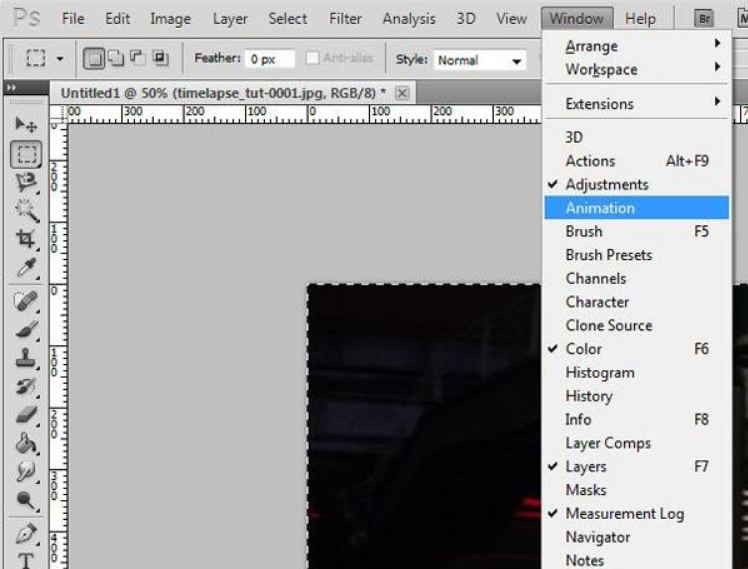Screen dimensions: 748x569
Task: Choose Animation from the Window menu
Action: click(637, 208)
